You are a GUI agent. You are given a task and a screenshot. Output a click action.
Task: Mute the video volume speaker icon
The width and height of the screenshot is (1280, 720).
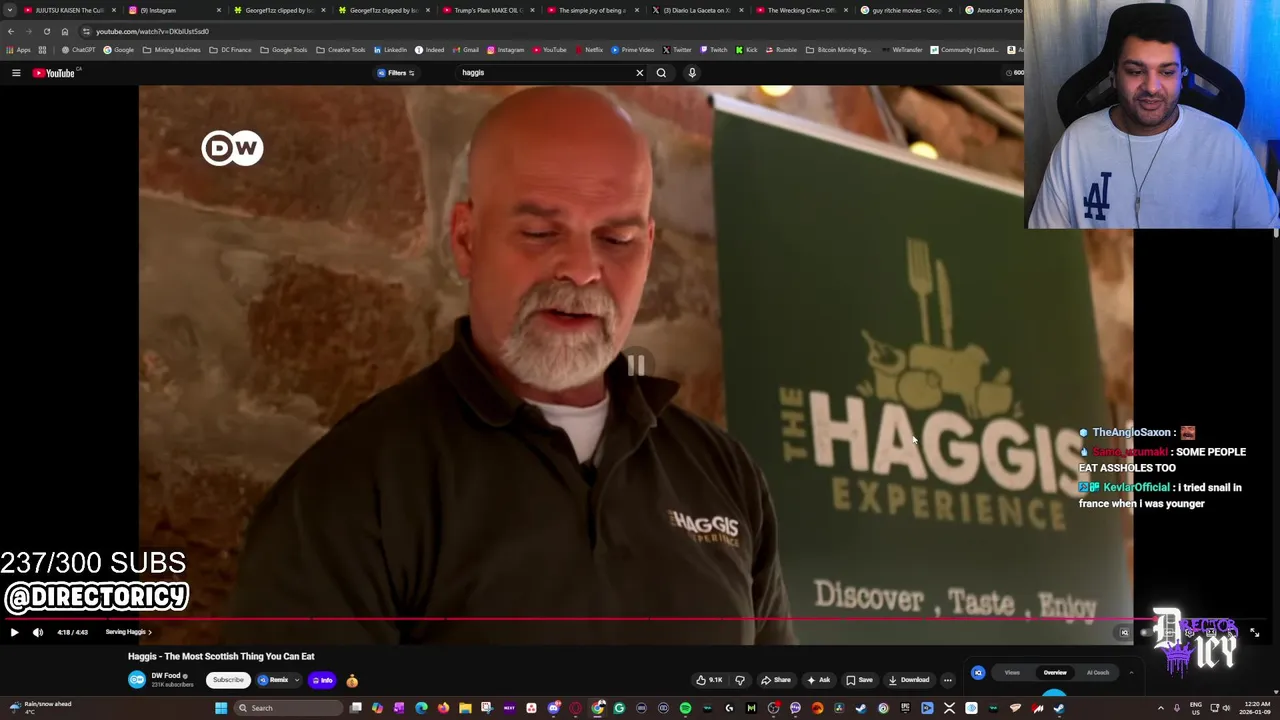click(x=38, y=632)
